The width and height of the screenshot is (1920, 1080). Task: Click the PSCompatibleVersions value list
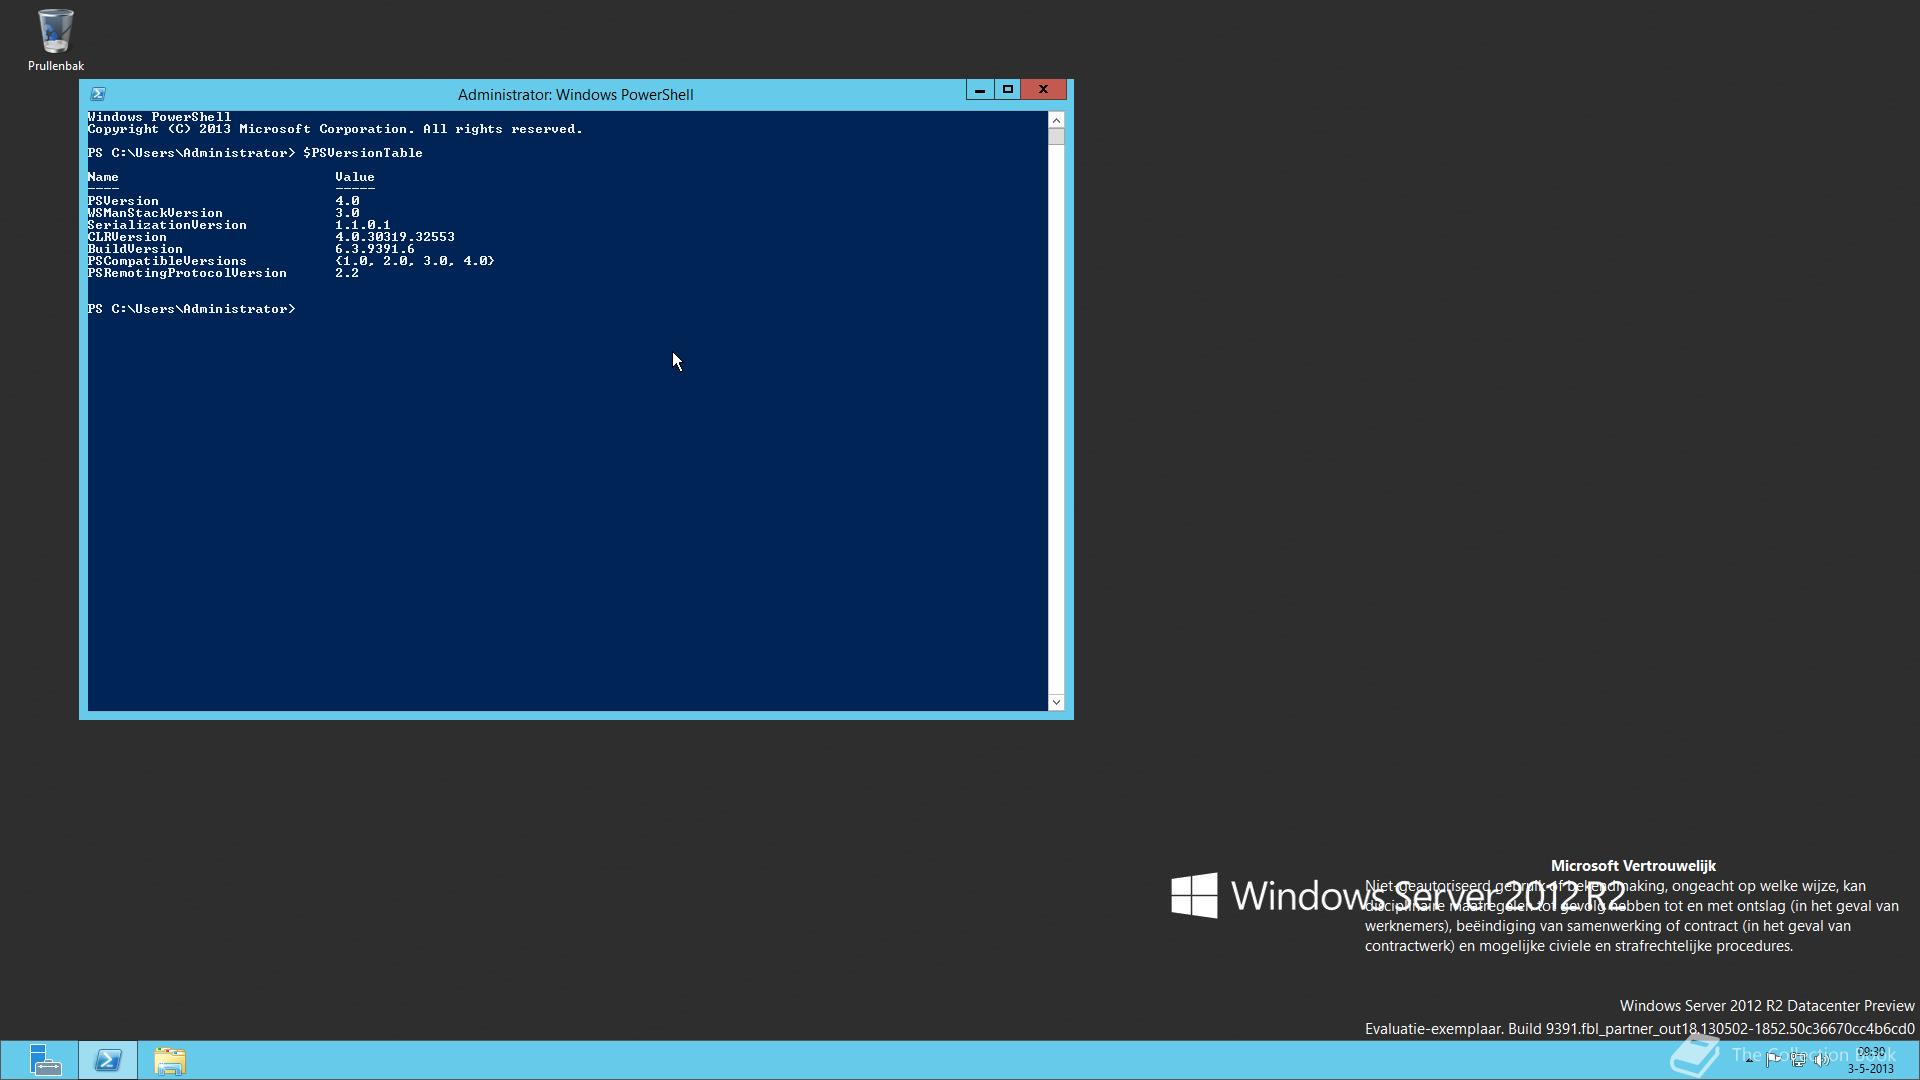pos(415,261)
